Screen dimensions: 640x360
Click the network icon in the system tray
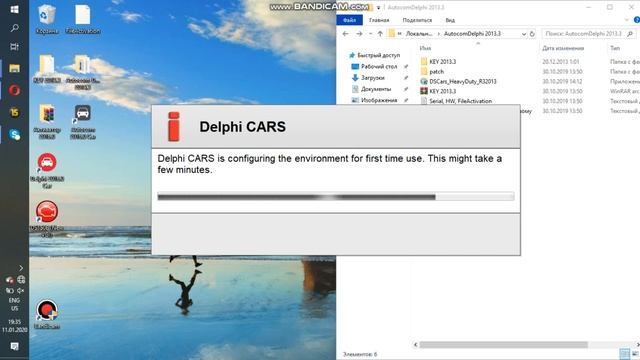pos(21,280)
